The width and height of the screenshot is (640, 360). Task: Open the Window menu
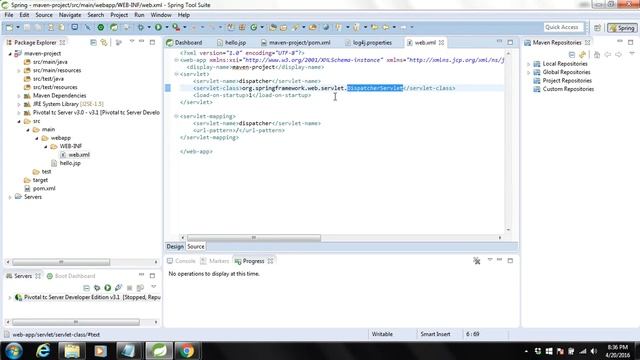[x=161, y=15]
